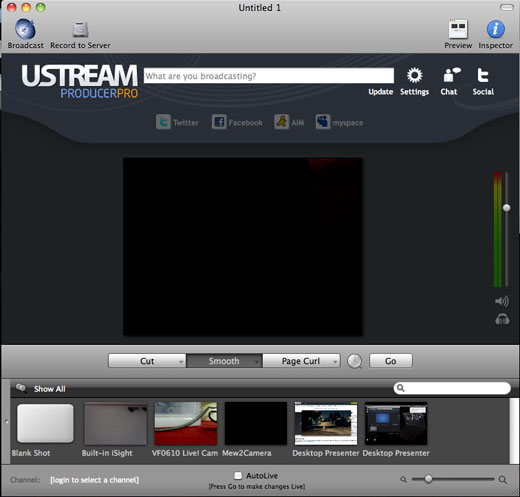This screenshot has width=520, height=497.
Task: Click the Facebook icon
Action: click(x=219, y=122)
